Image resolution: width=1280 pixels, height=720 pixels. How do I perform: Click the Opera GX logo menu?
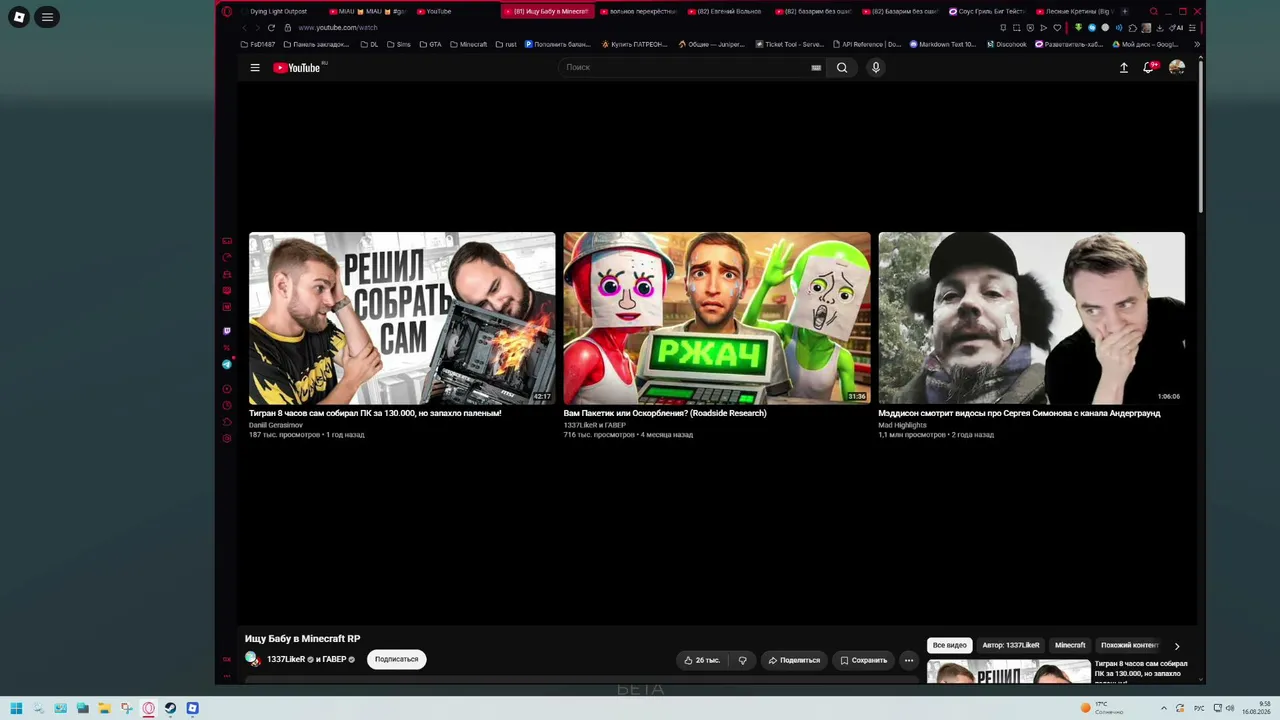[x=227, y=12]
